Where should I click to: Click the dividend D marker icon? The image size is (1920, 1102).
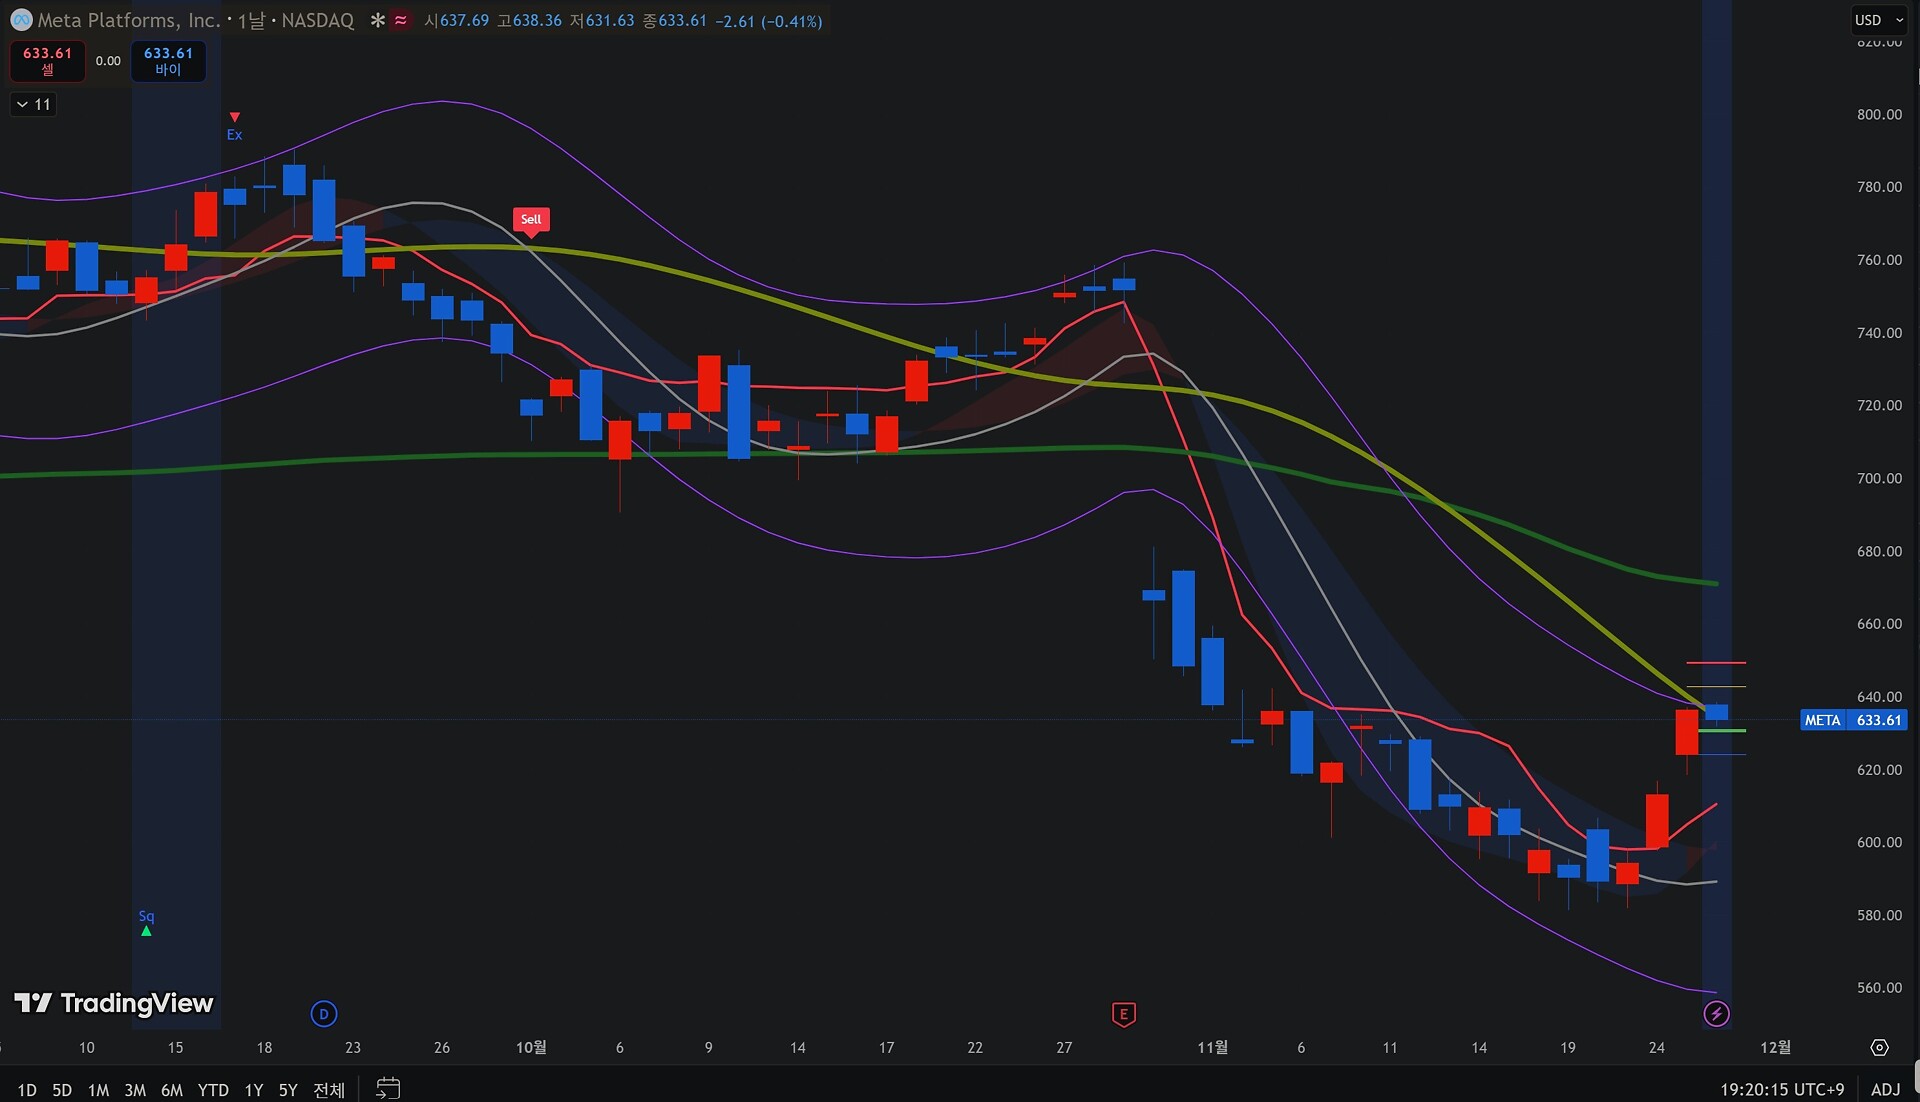[x=323, y=1014]
